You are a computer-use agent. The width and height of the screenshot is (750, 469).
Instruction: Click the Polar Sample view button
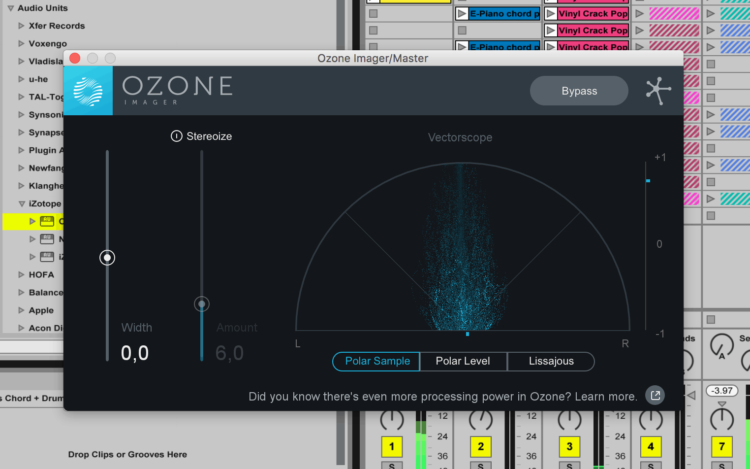377,361
